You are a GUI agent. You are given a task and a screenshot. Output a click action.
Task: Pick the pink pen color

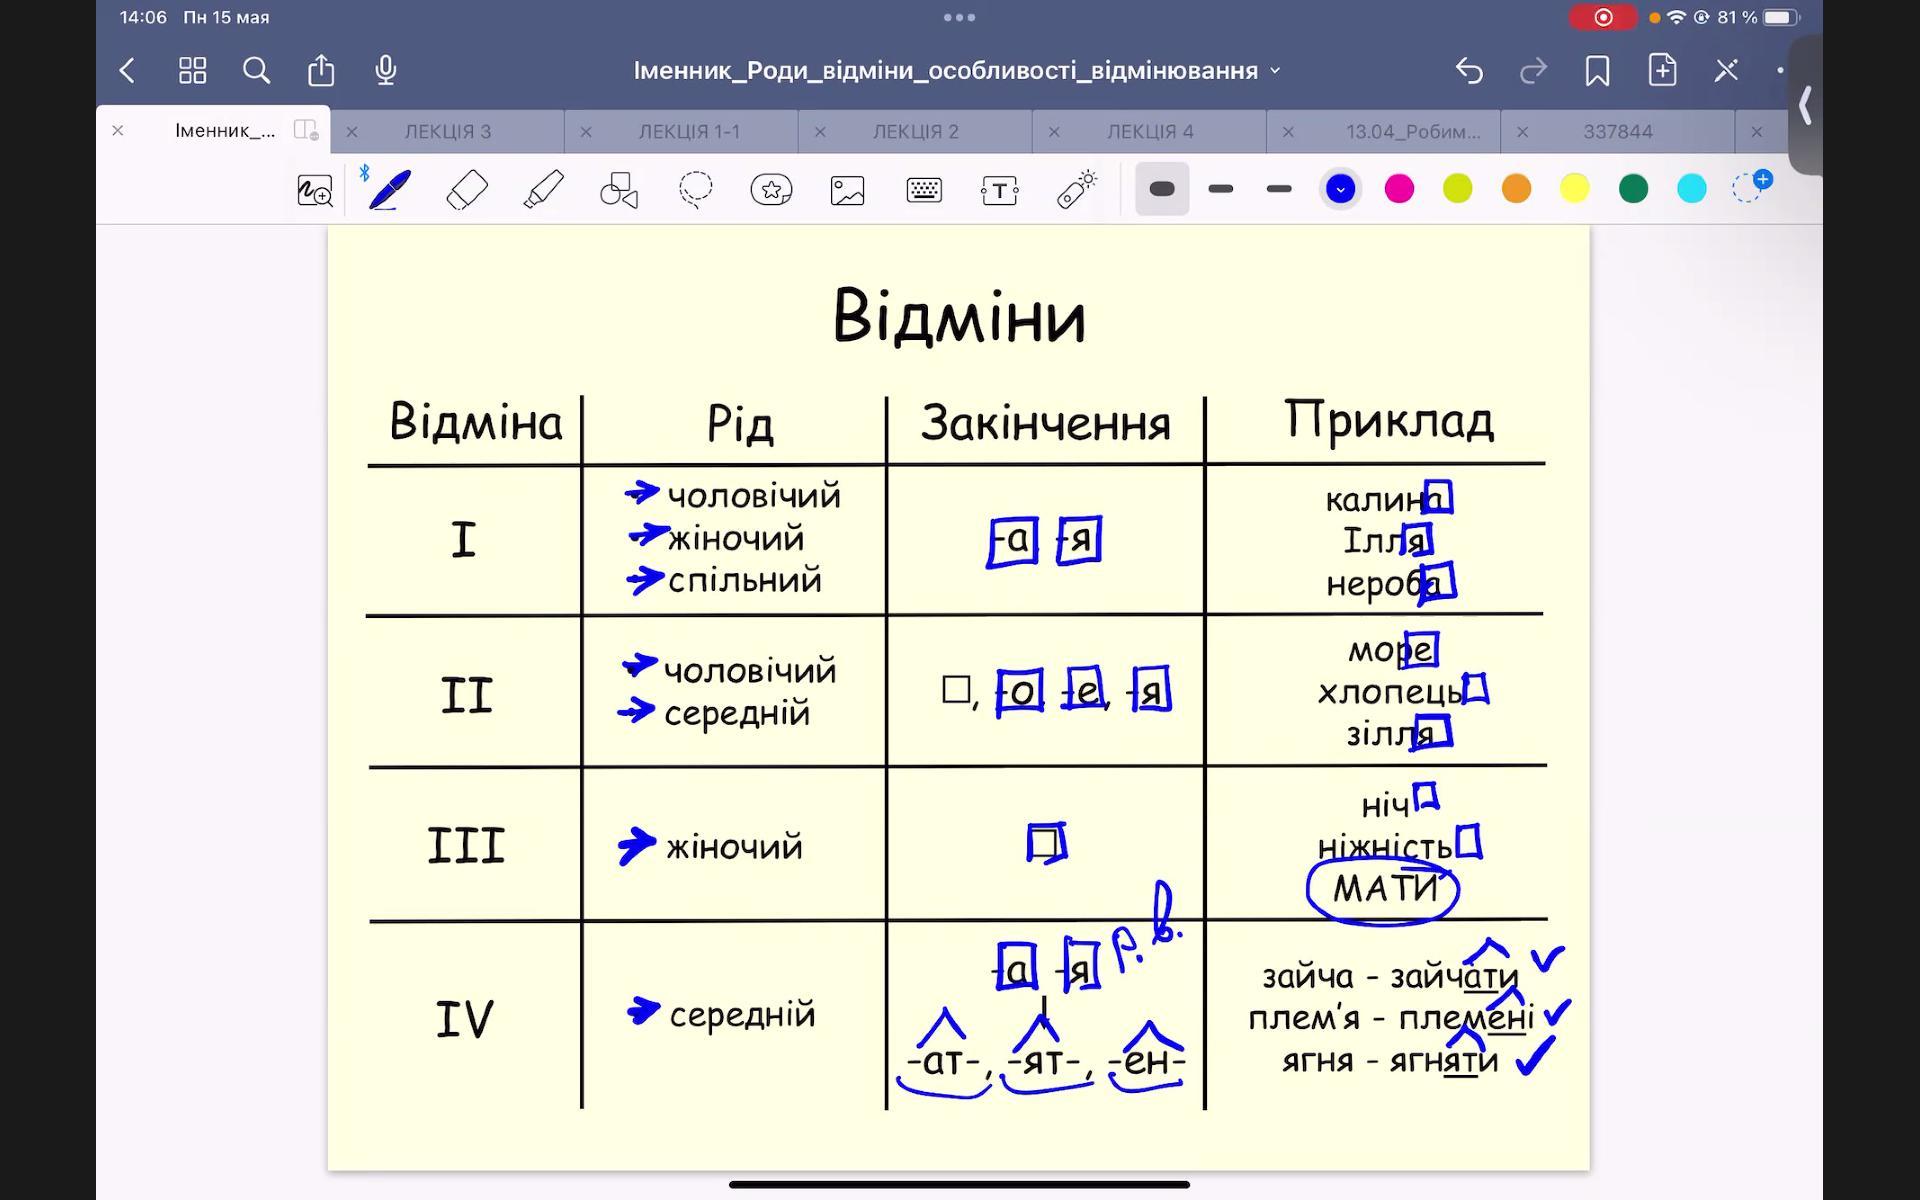(x=1399, y=189)
